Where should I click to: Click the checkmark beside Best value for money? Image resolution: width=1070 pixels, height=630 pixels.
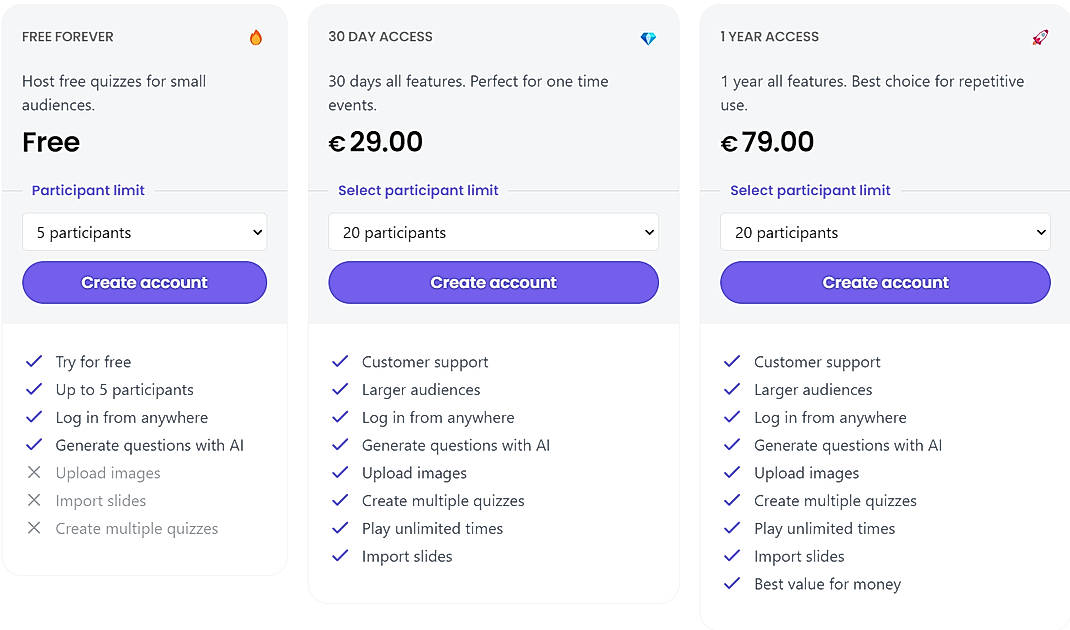732,584
